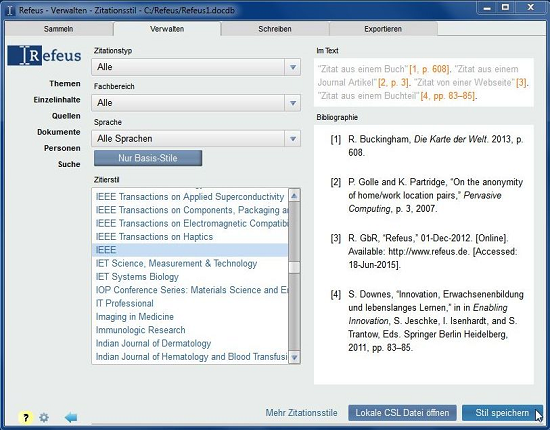Click Lokale CSL Datei öffnen button
The height and width of the screenshot is (430, 550).
point(402,413)
